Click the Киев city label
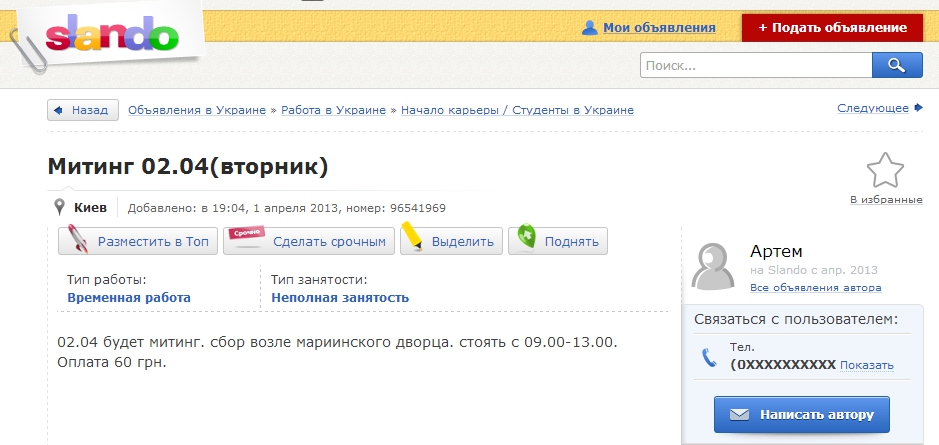 [x=90, y=208]
